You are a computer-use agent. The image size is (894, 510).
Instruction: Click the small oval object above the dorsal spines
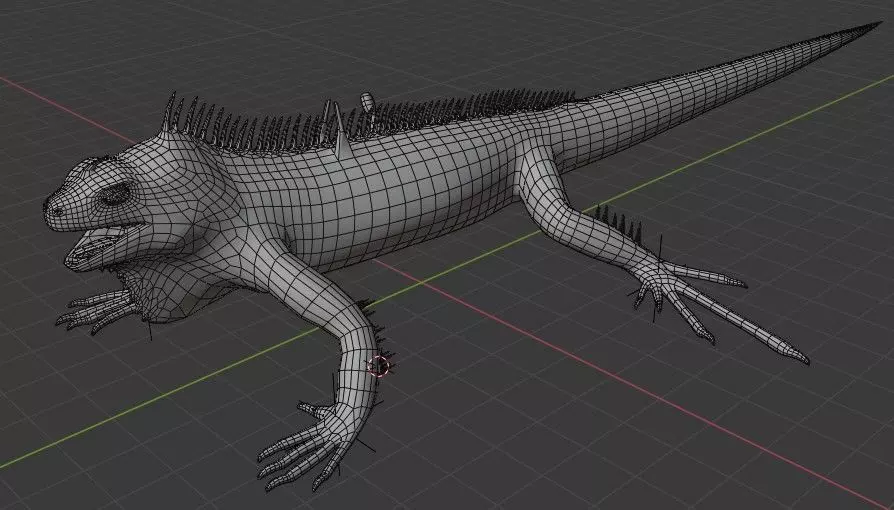coord(367,102)
